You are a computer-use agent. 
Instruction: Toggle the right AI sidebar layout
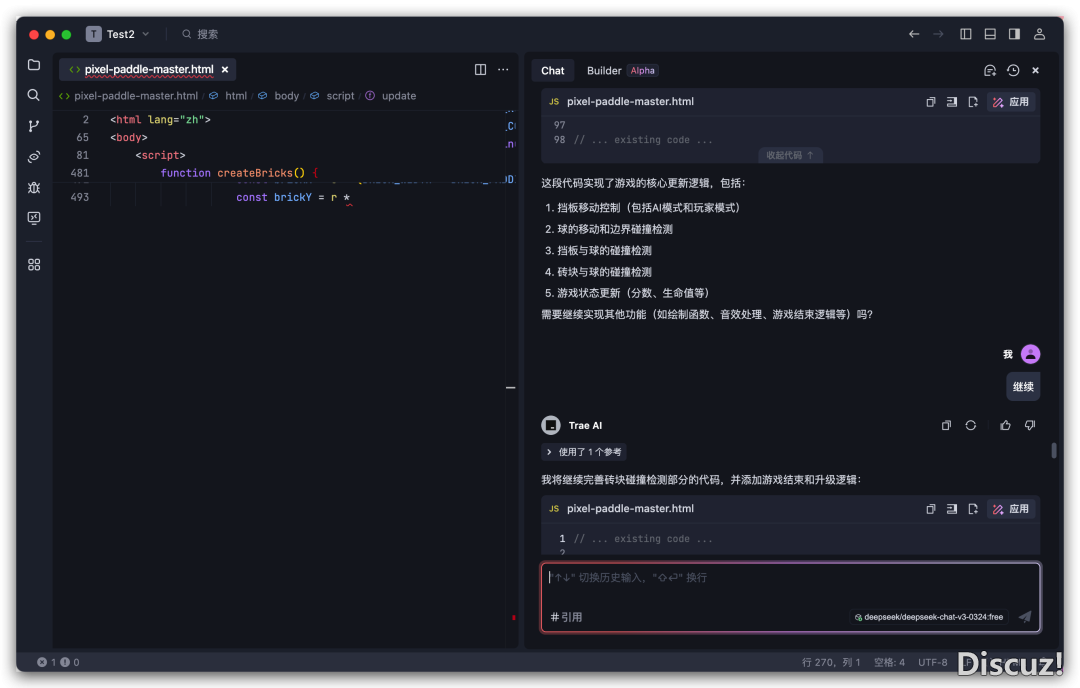(1014, 34)
